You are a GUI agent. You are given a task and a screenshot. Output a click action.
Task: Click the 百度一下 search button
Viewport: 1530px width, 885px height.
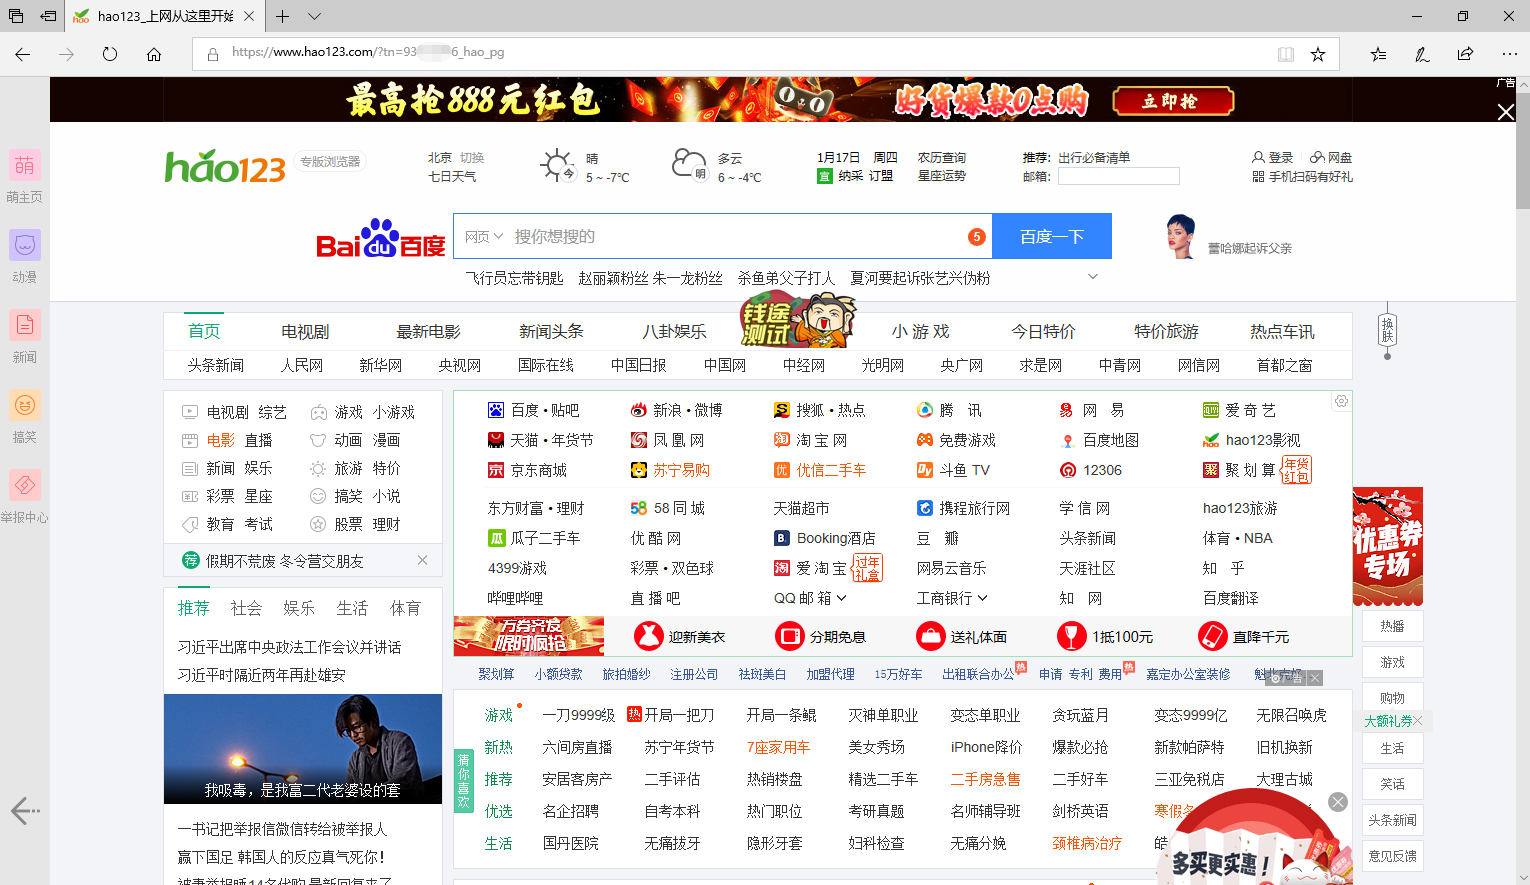pyautogui.click(x=1051, y=236)
